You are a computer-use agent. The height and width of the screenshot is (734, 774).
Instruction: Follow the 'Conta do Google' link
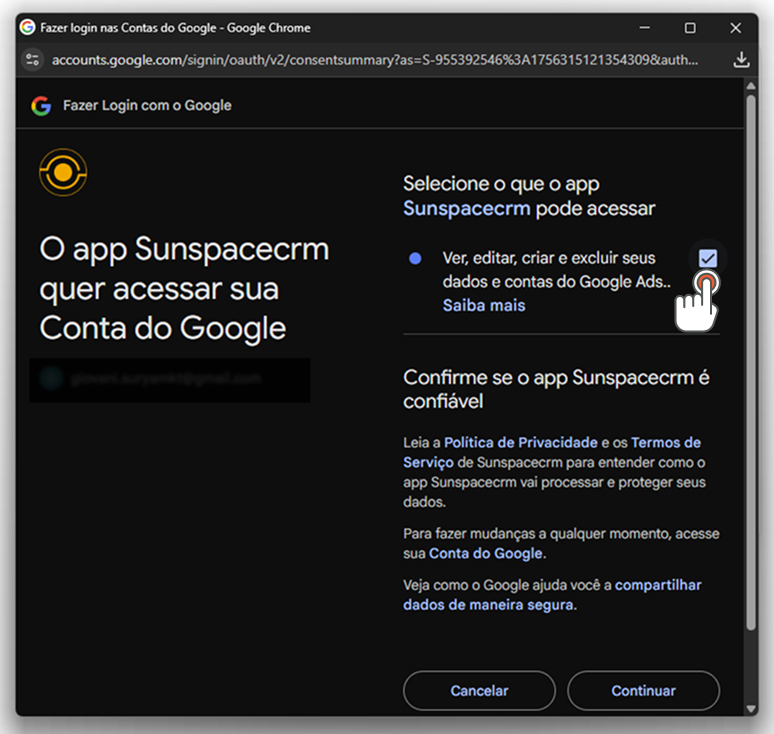[x=486, y=553]
